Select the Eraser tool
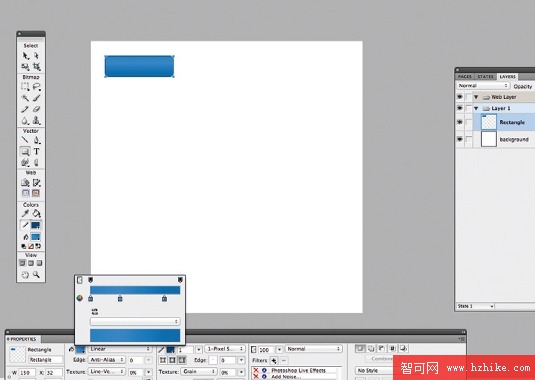Viewport: 535px width, 380px height. (37, 109)
